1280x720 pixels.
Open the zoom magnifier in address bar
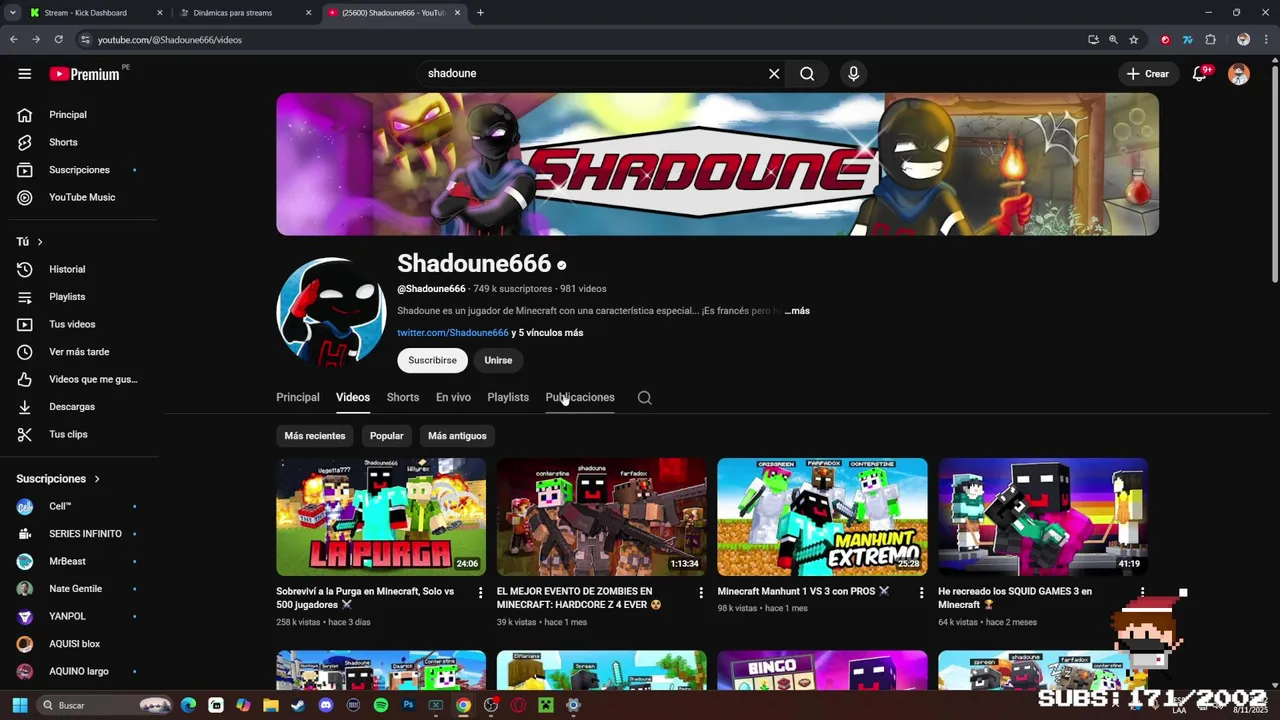(1113, 40)
